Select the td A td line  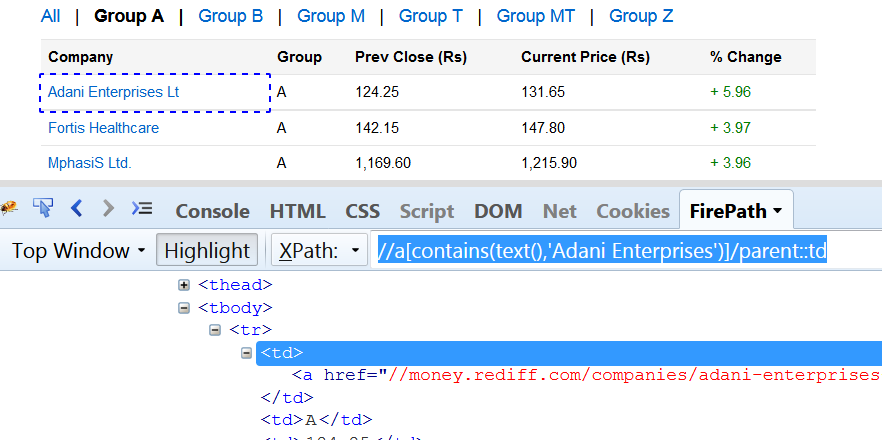pos(316,420)
